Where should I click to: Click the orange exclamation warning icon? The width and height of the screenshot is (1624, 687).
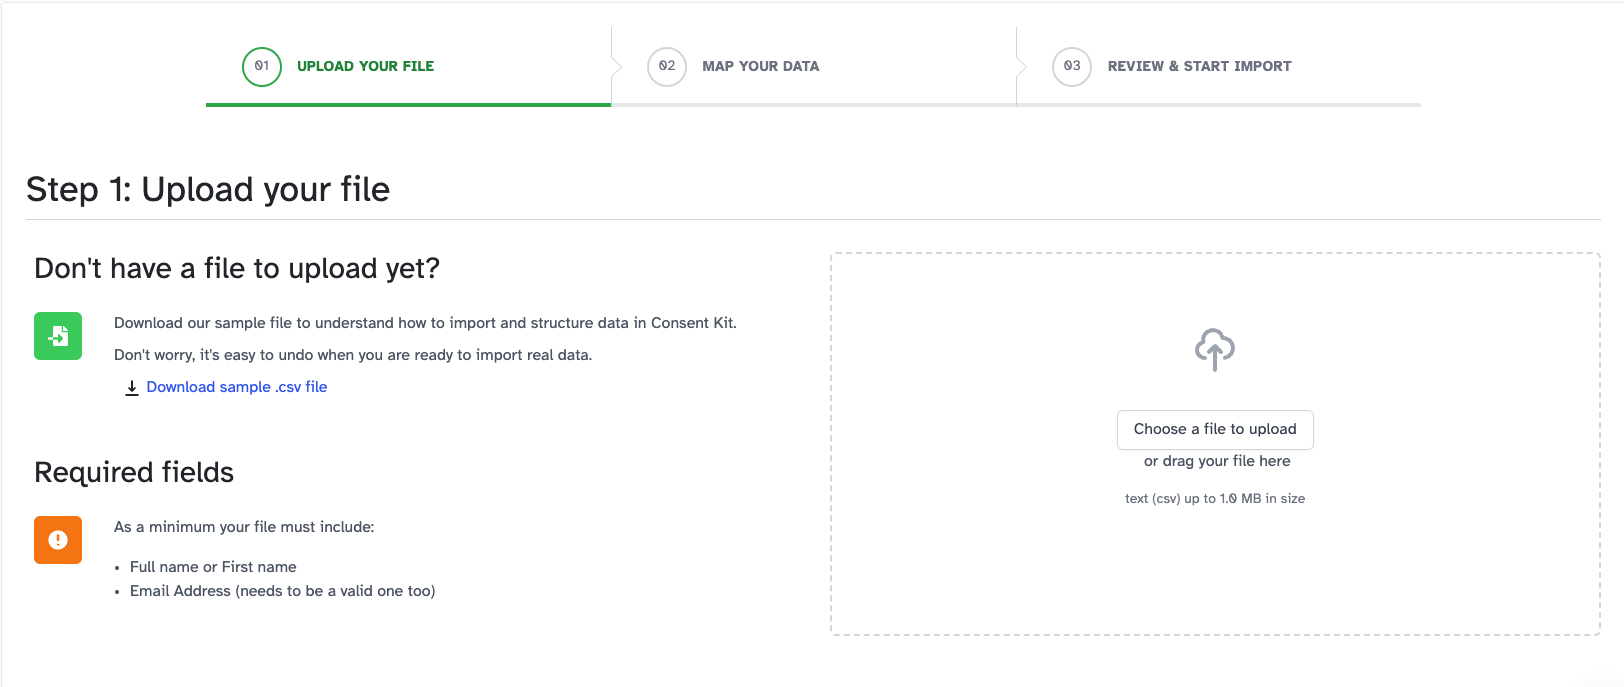coord(58,540)
